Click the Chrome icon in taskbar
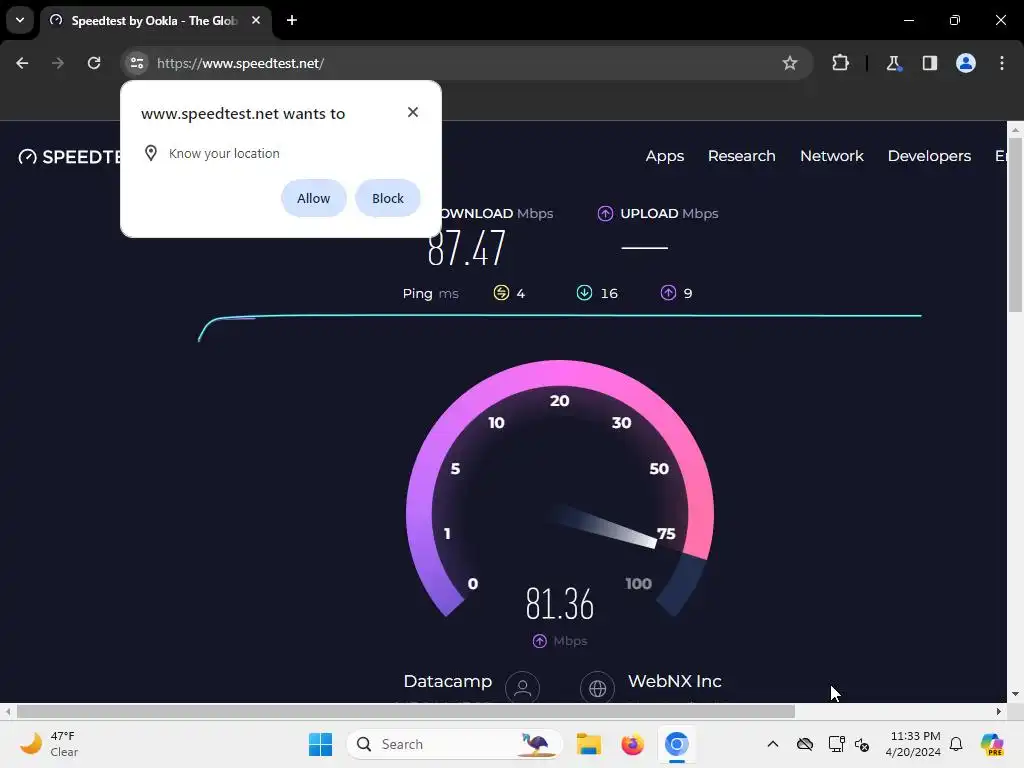 click(677, 744)
